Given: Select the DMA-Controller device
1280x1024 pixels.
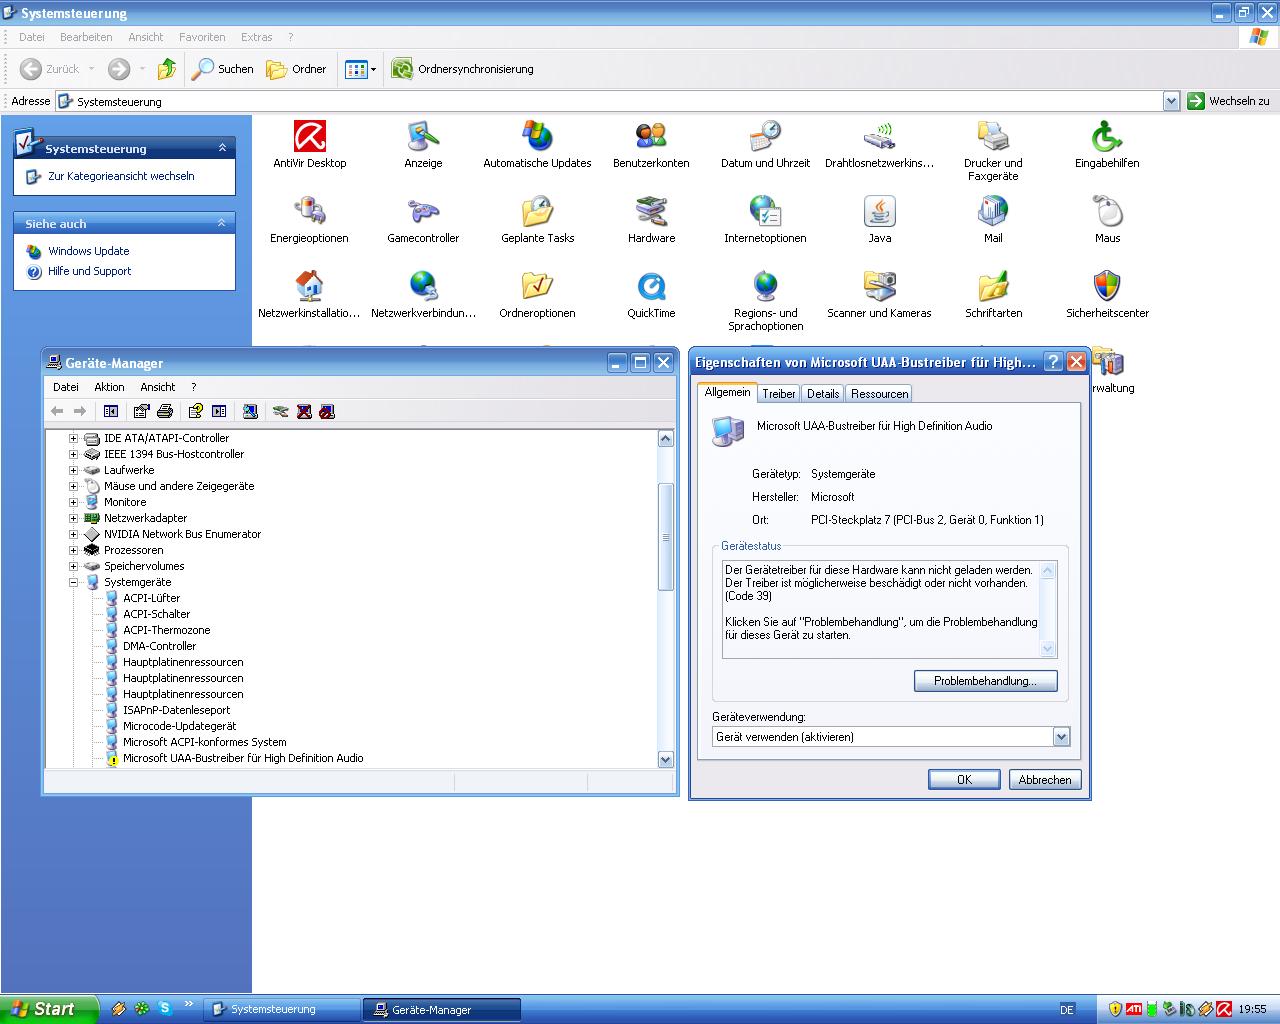Looking at the screenshot, I should click(x=159, y=646).
